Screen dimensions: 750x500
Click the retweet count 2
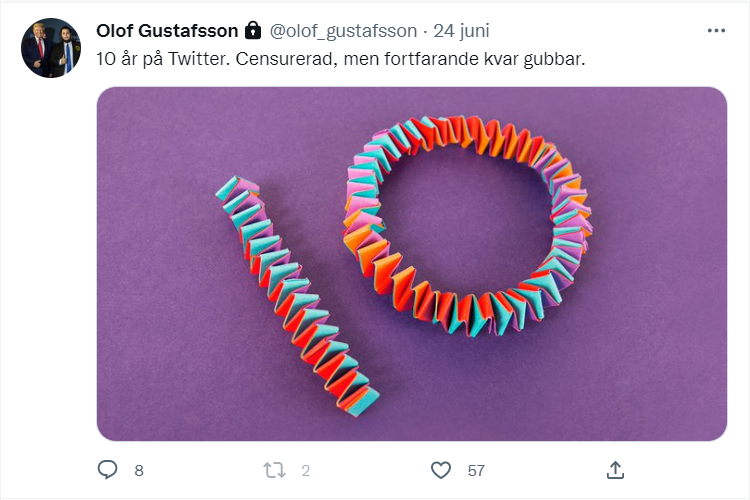(x=306, y=471)
